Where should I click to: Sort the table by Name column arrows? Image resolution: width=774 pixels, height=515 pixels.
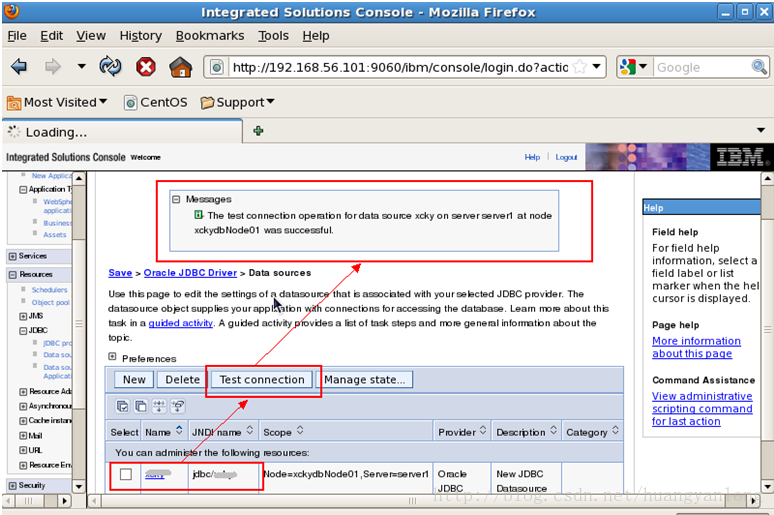click(x=179, y=431)
